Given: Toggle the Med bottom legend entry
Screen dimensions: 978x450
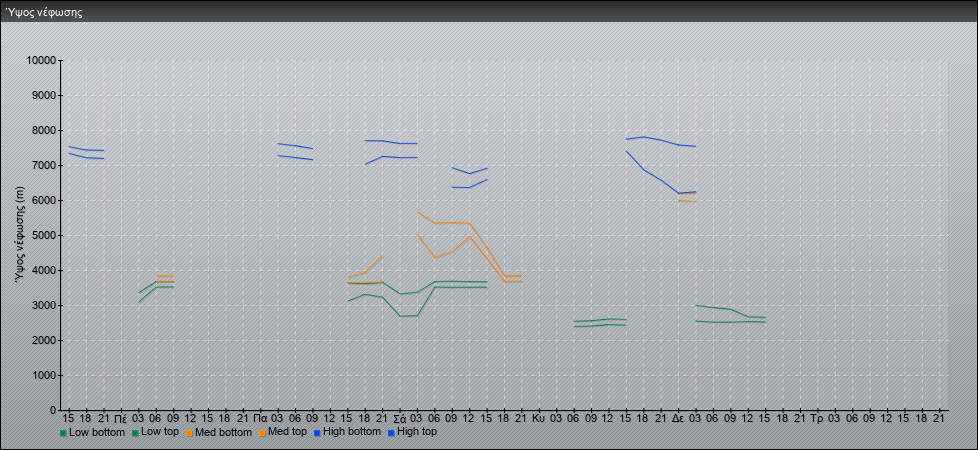Looking at the screenshot, I should pos(218,432).
